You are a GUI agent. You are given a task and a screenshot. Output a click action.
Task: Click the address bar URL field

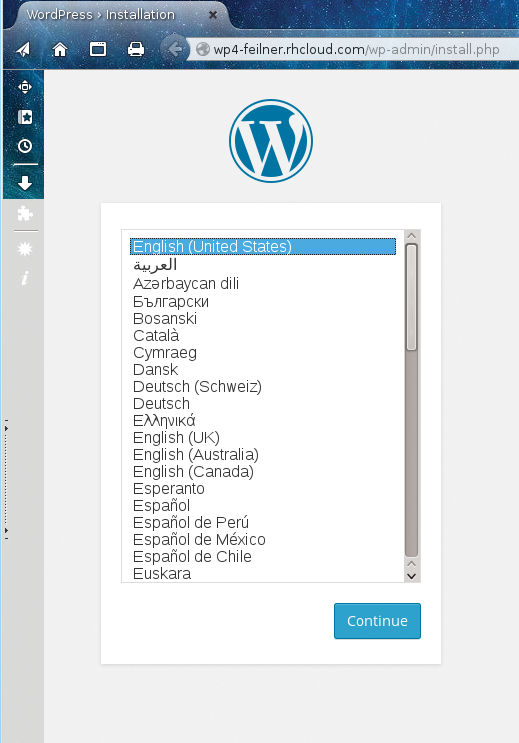[x=355, y=49]
